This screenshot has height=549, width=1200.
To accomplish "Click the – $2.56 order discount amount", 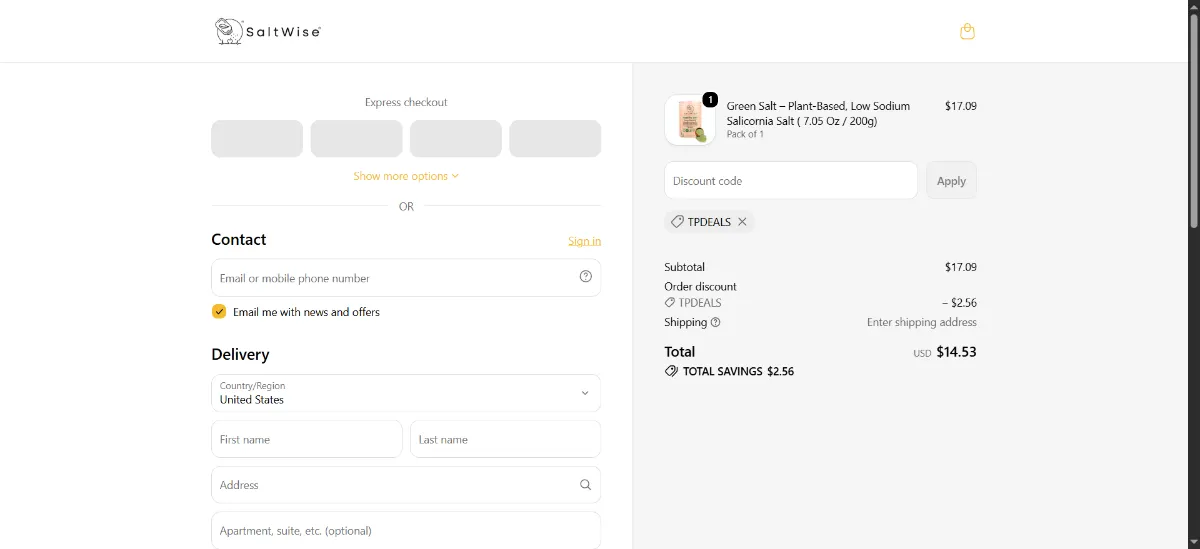I will point(959,302).
